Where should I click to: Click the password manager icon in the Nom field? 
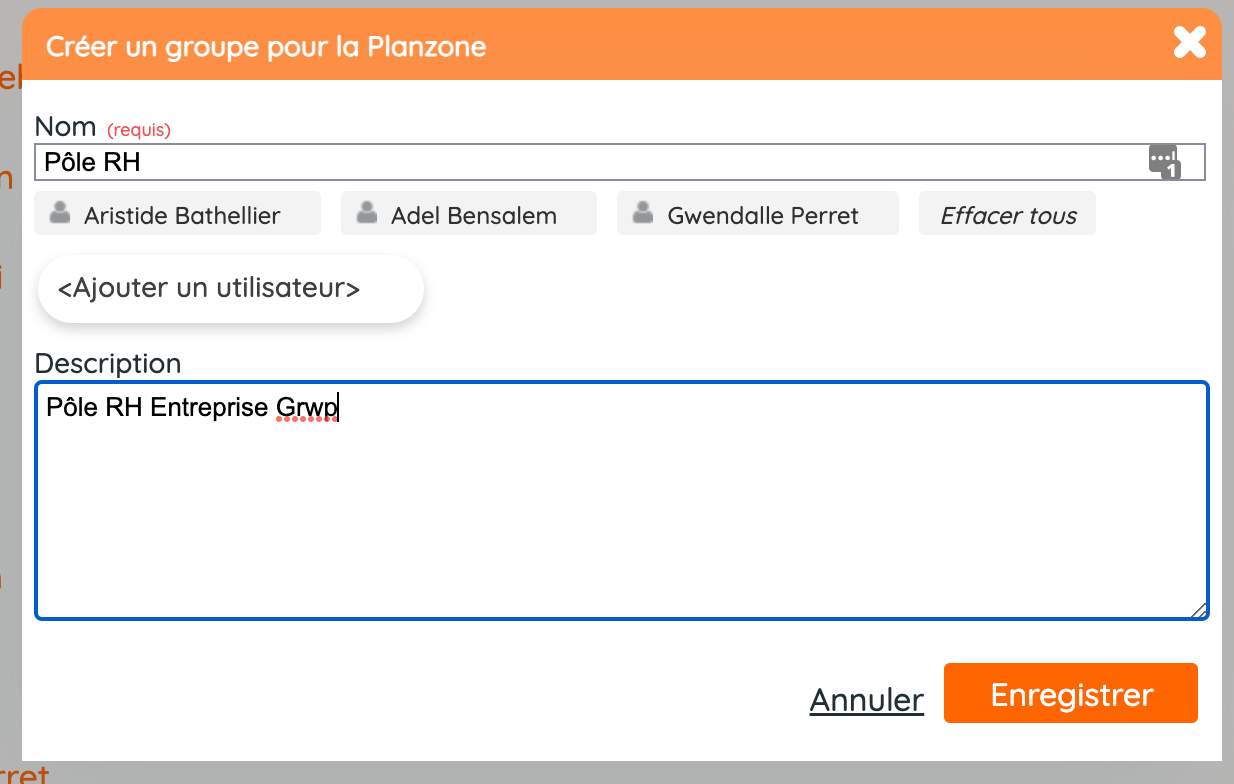click(1165, 162)
